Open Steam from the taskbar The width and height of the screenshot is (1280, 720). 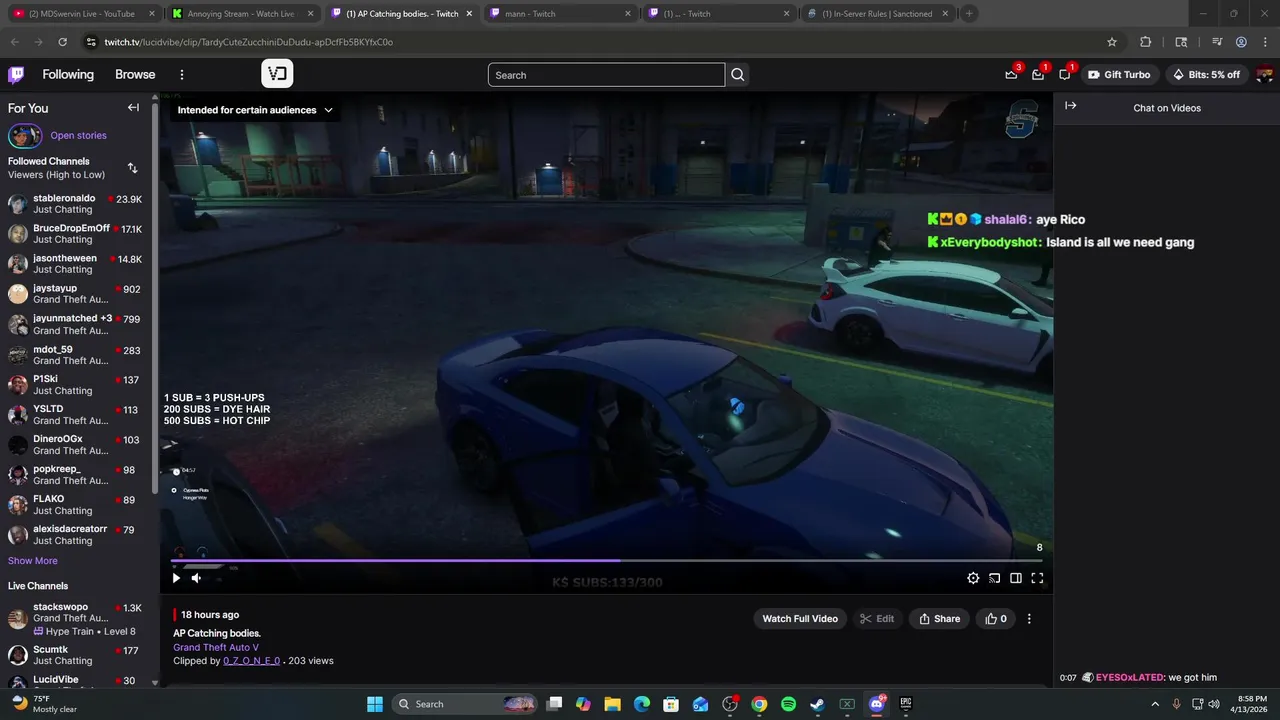(817, 704)
